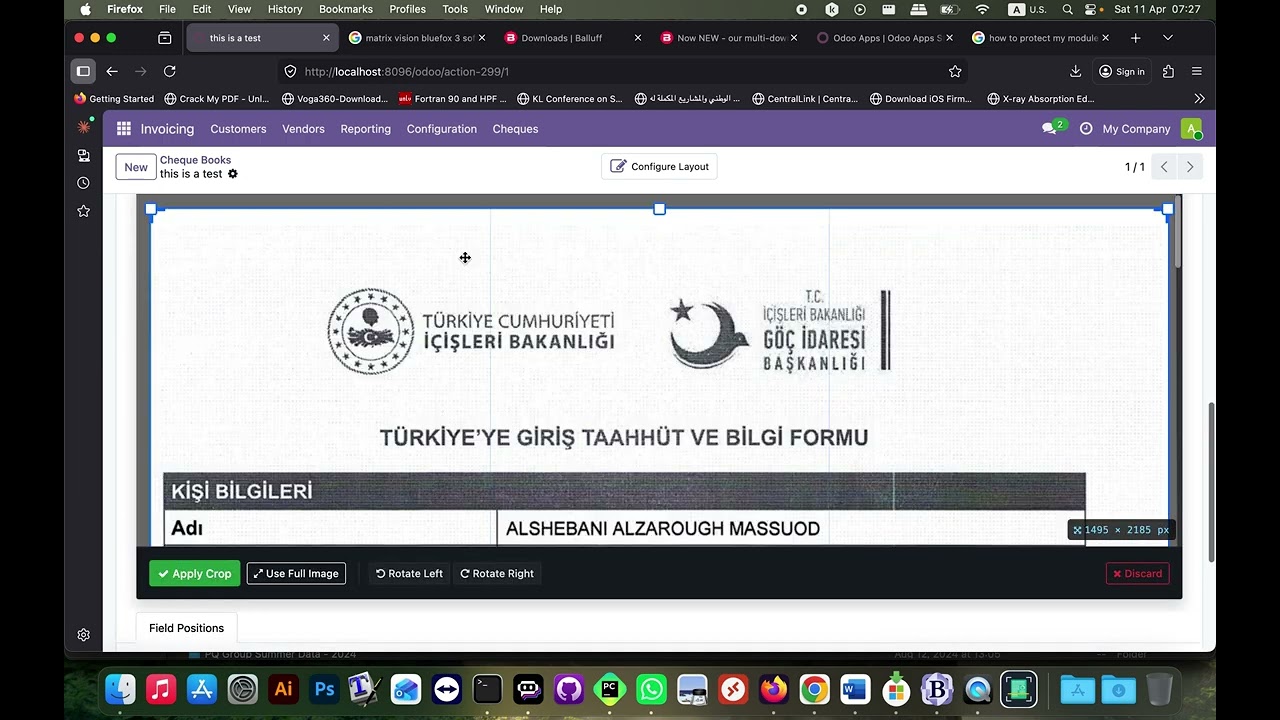Open GitHub Desktop from the Dock
The image size is (1280, 720).
click(569, 689)
